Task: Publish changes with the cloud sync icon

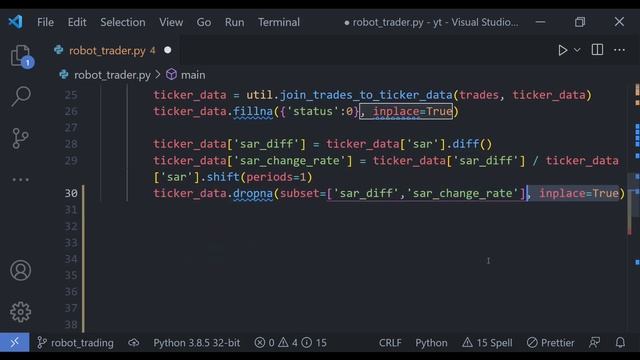Action: coord(133,342)
